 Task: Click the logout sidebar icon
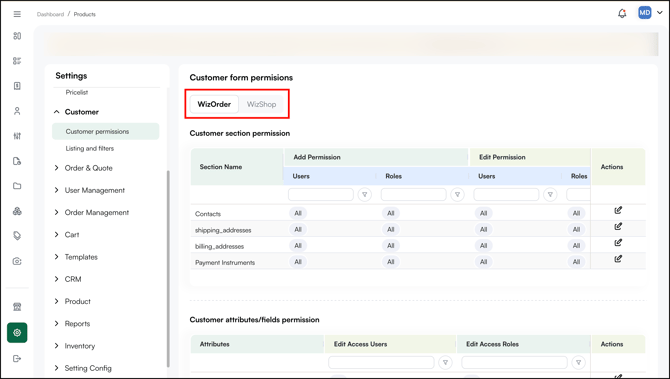17,358
